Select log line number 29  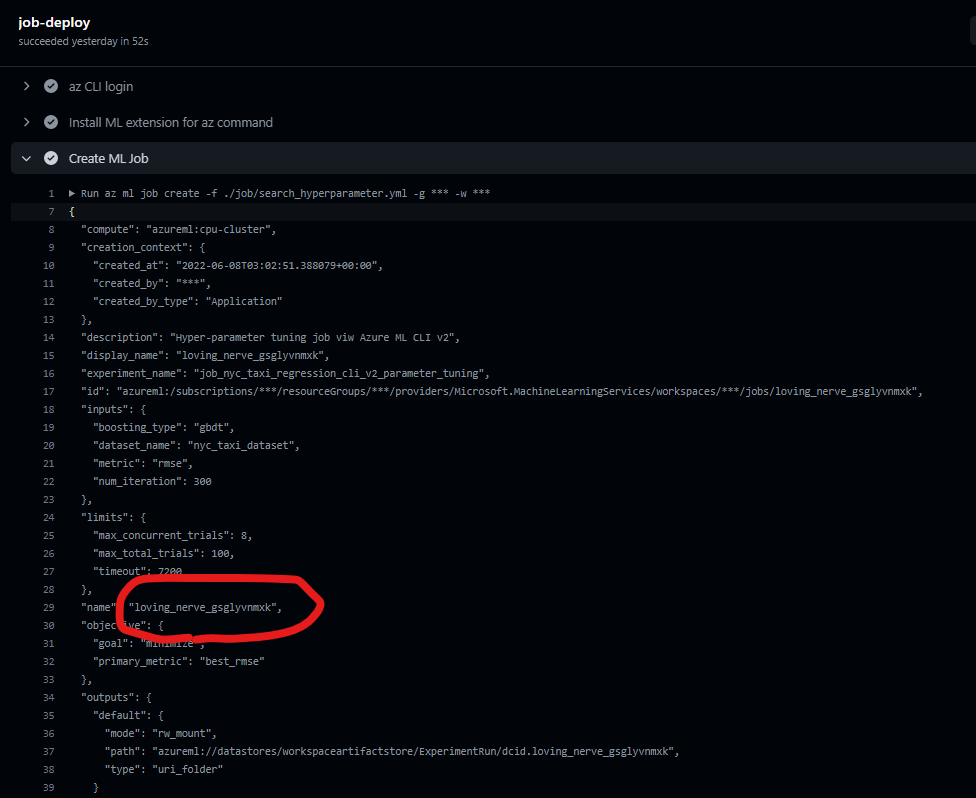coord(49,608)
